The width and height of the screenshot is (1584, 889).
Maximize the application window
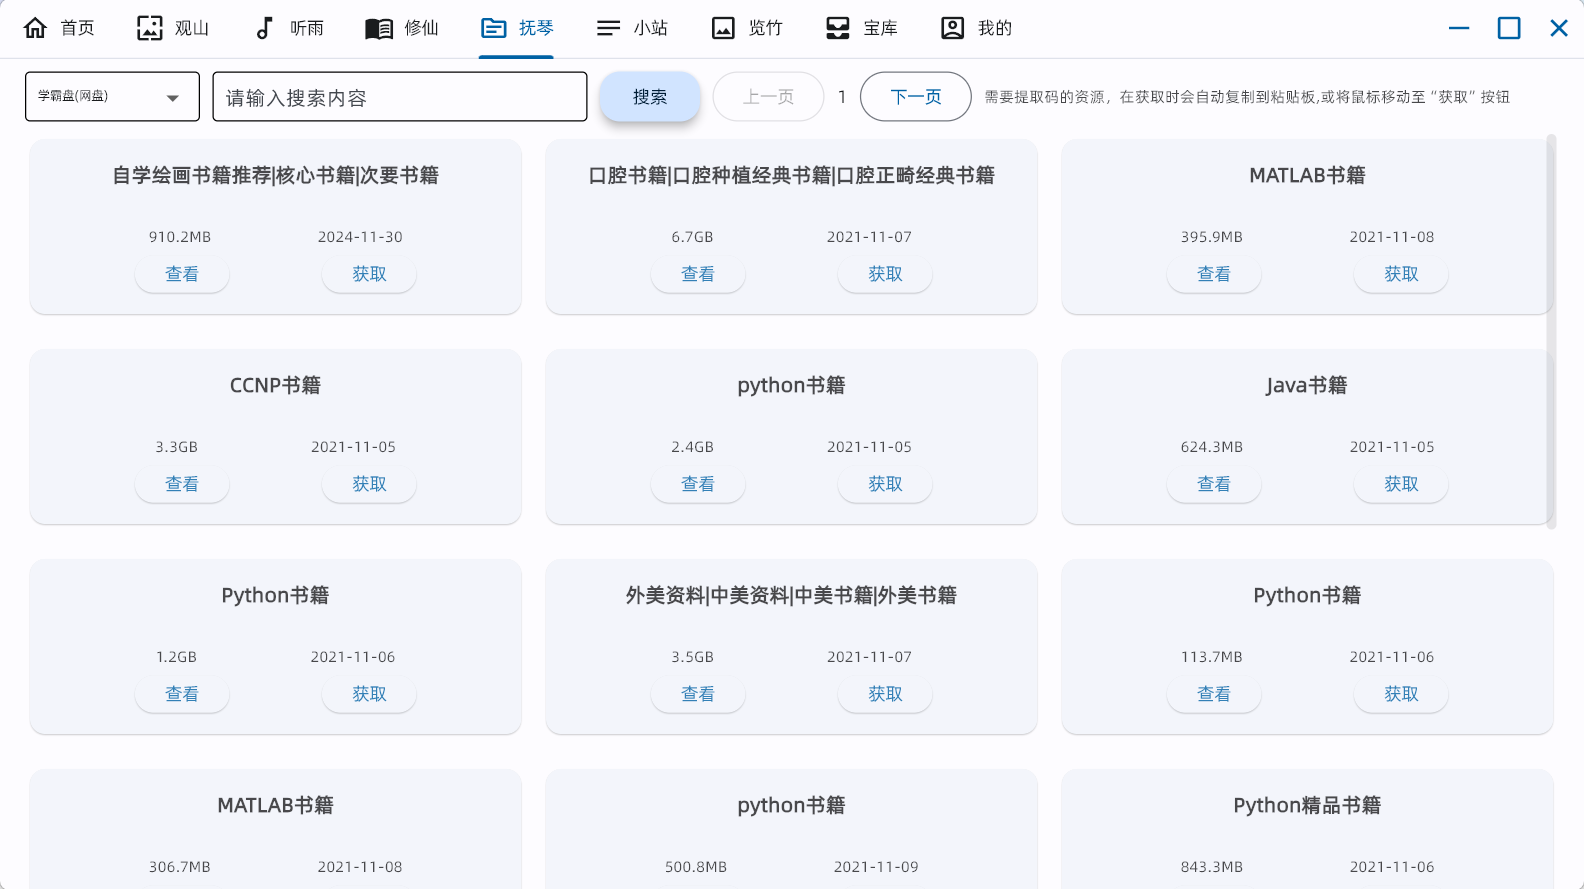click(1509, 28)
